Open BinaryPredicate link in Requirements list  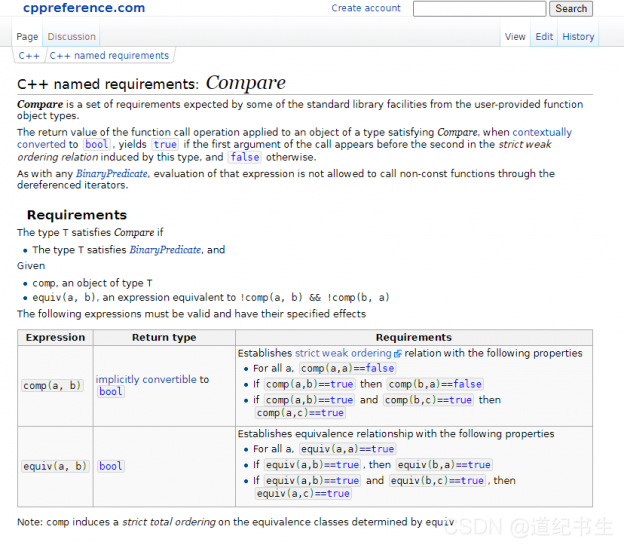[x=165, y=250]
